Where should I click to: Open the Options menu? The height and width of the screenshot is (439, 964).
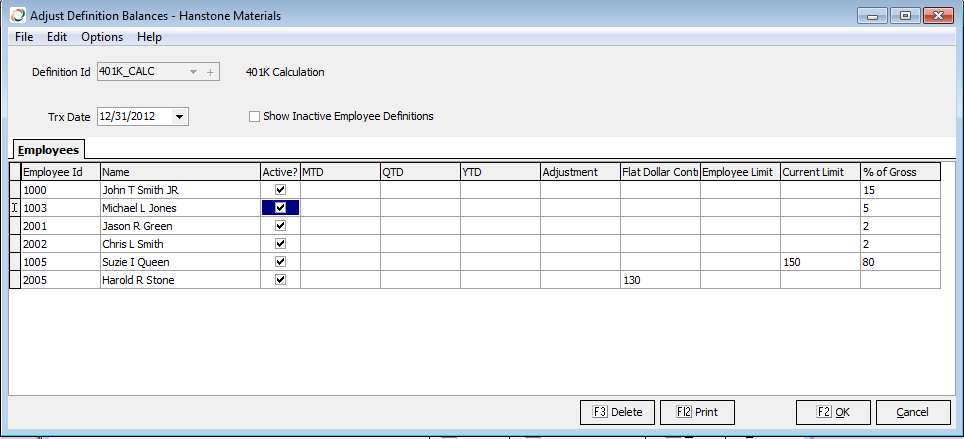(102, 37)
